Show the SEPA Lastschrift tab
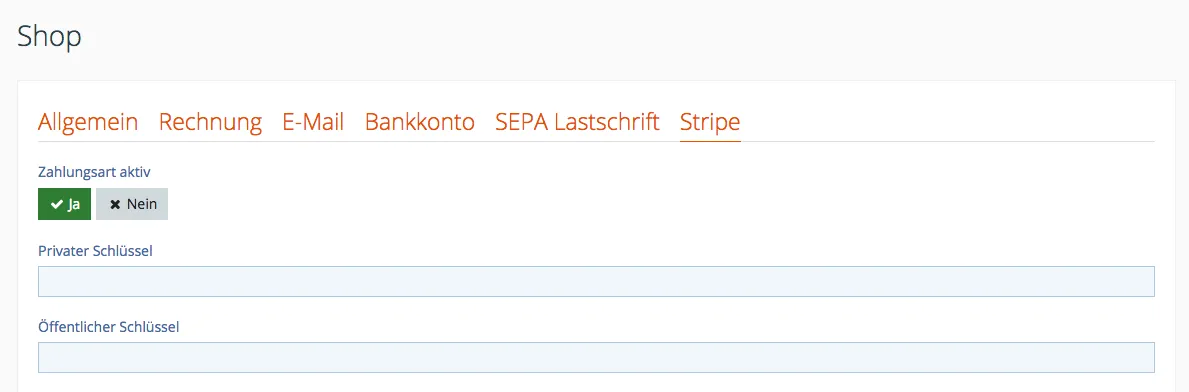Viewport: 1189px width, 392px height. [x=577, y=122]
